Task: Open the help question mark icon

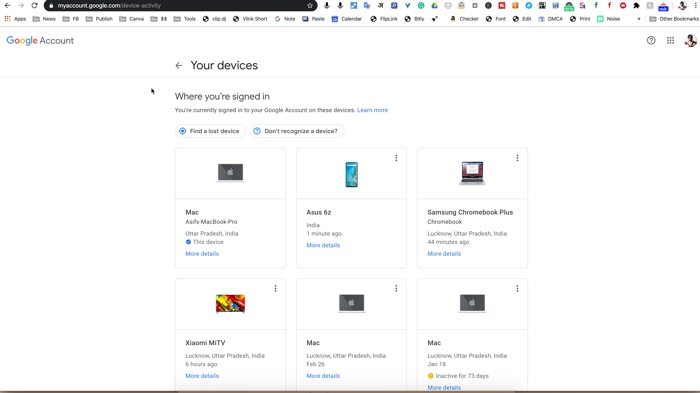Action: pos(651,41)
